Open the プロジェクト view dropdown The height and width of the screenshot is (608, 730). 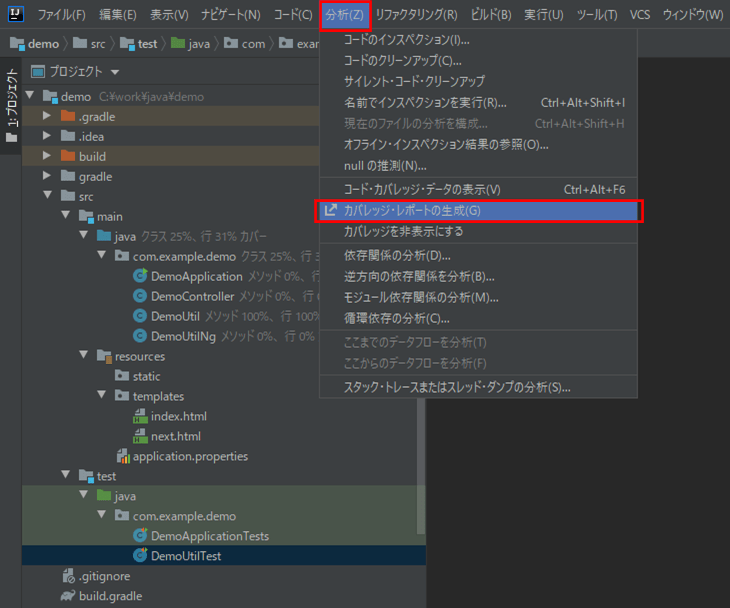click(115, 72)
